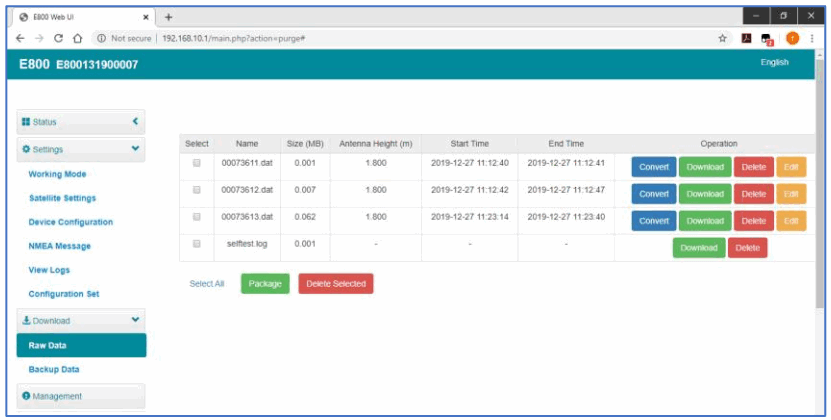Tick checkbox for 00073613.dat

[197, 217]
